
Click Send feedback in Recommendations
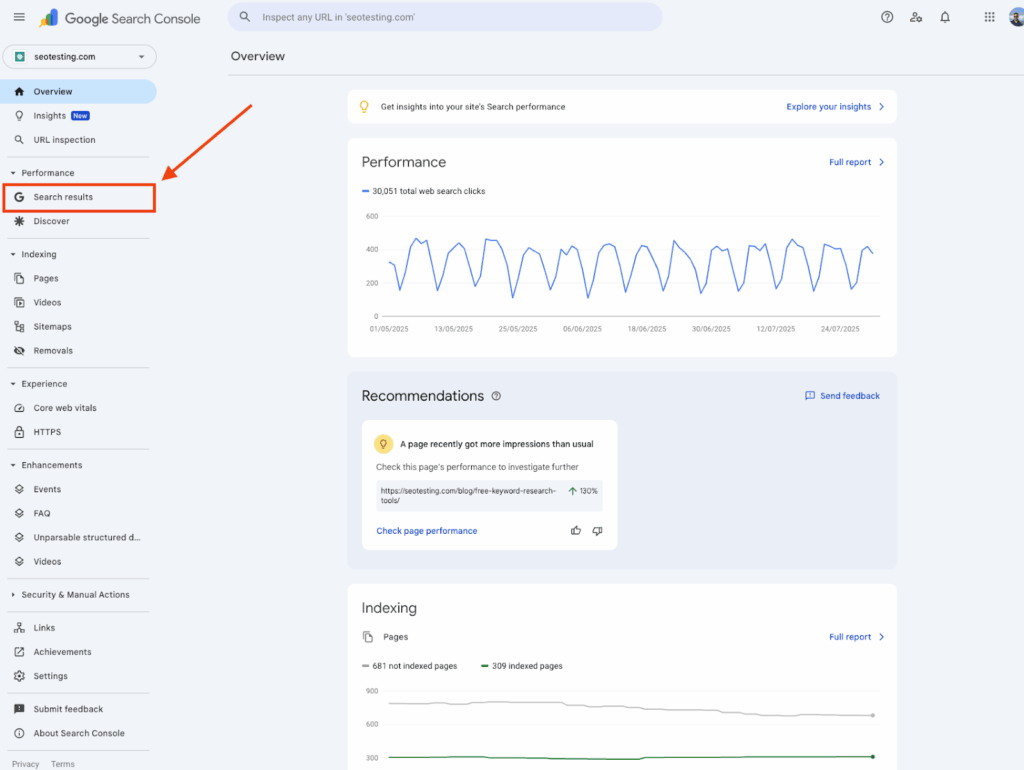point(842,396)
